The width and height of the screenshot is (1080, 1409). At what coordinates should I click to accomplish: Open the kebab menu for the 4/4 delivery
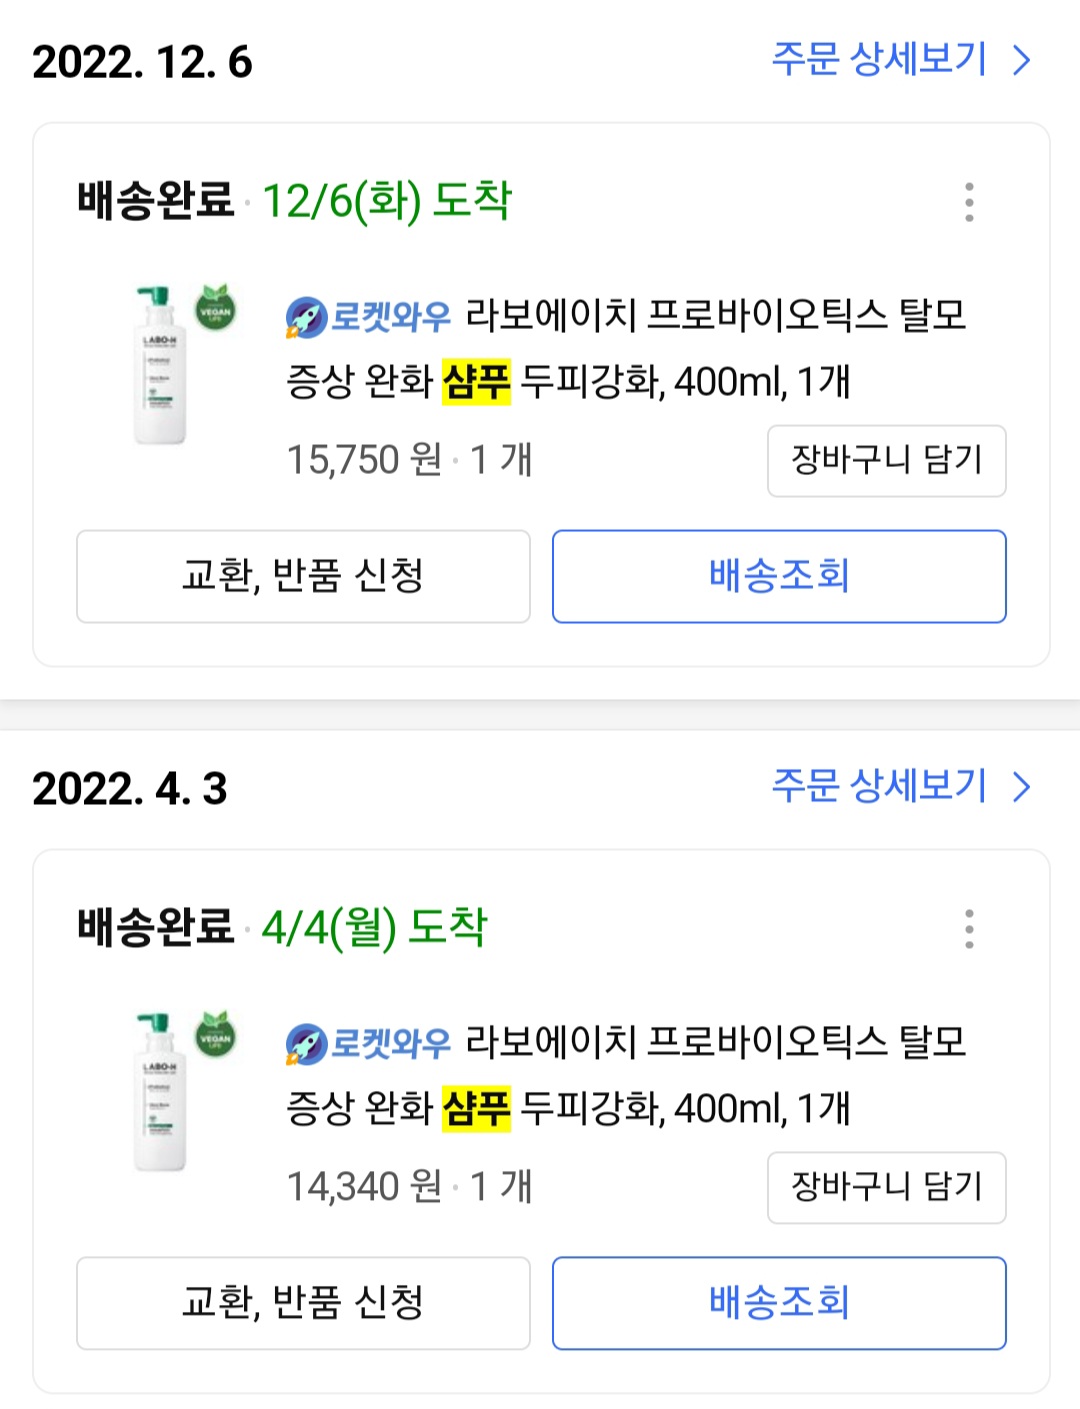pyautogui.click(x=968, y=929)
